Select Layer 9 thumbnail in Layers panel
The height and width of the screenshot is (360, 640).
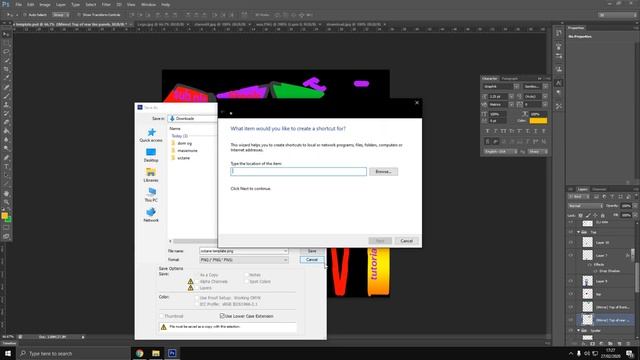pyautogui.click(x=587, y=281)
